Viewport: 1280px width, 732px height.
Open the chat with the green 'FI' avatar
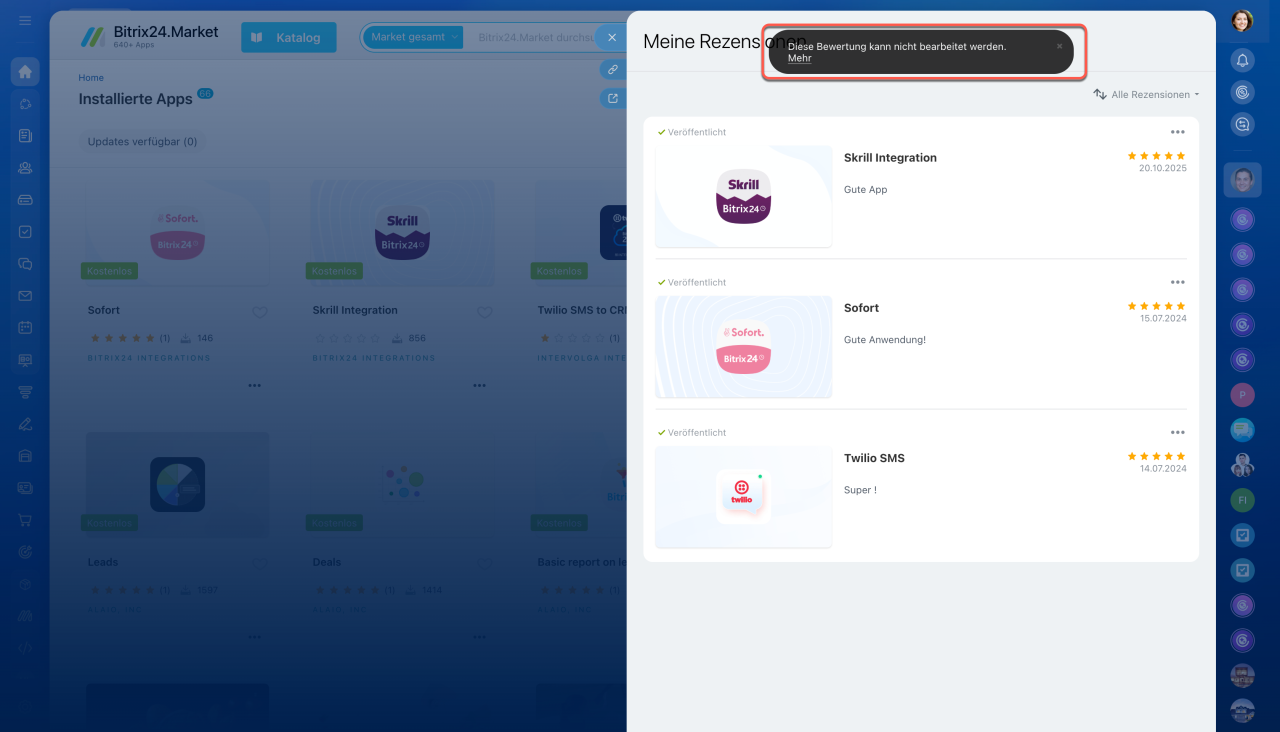coord(1242,499)
